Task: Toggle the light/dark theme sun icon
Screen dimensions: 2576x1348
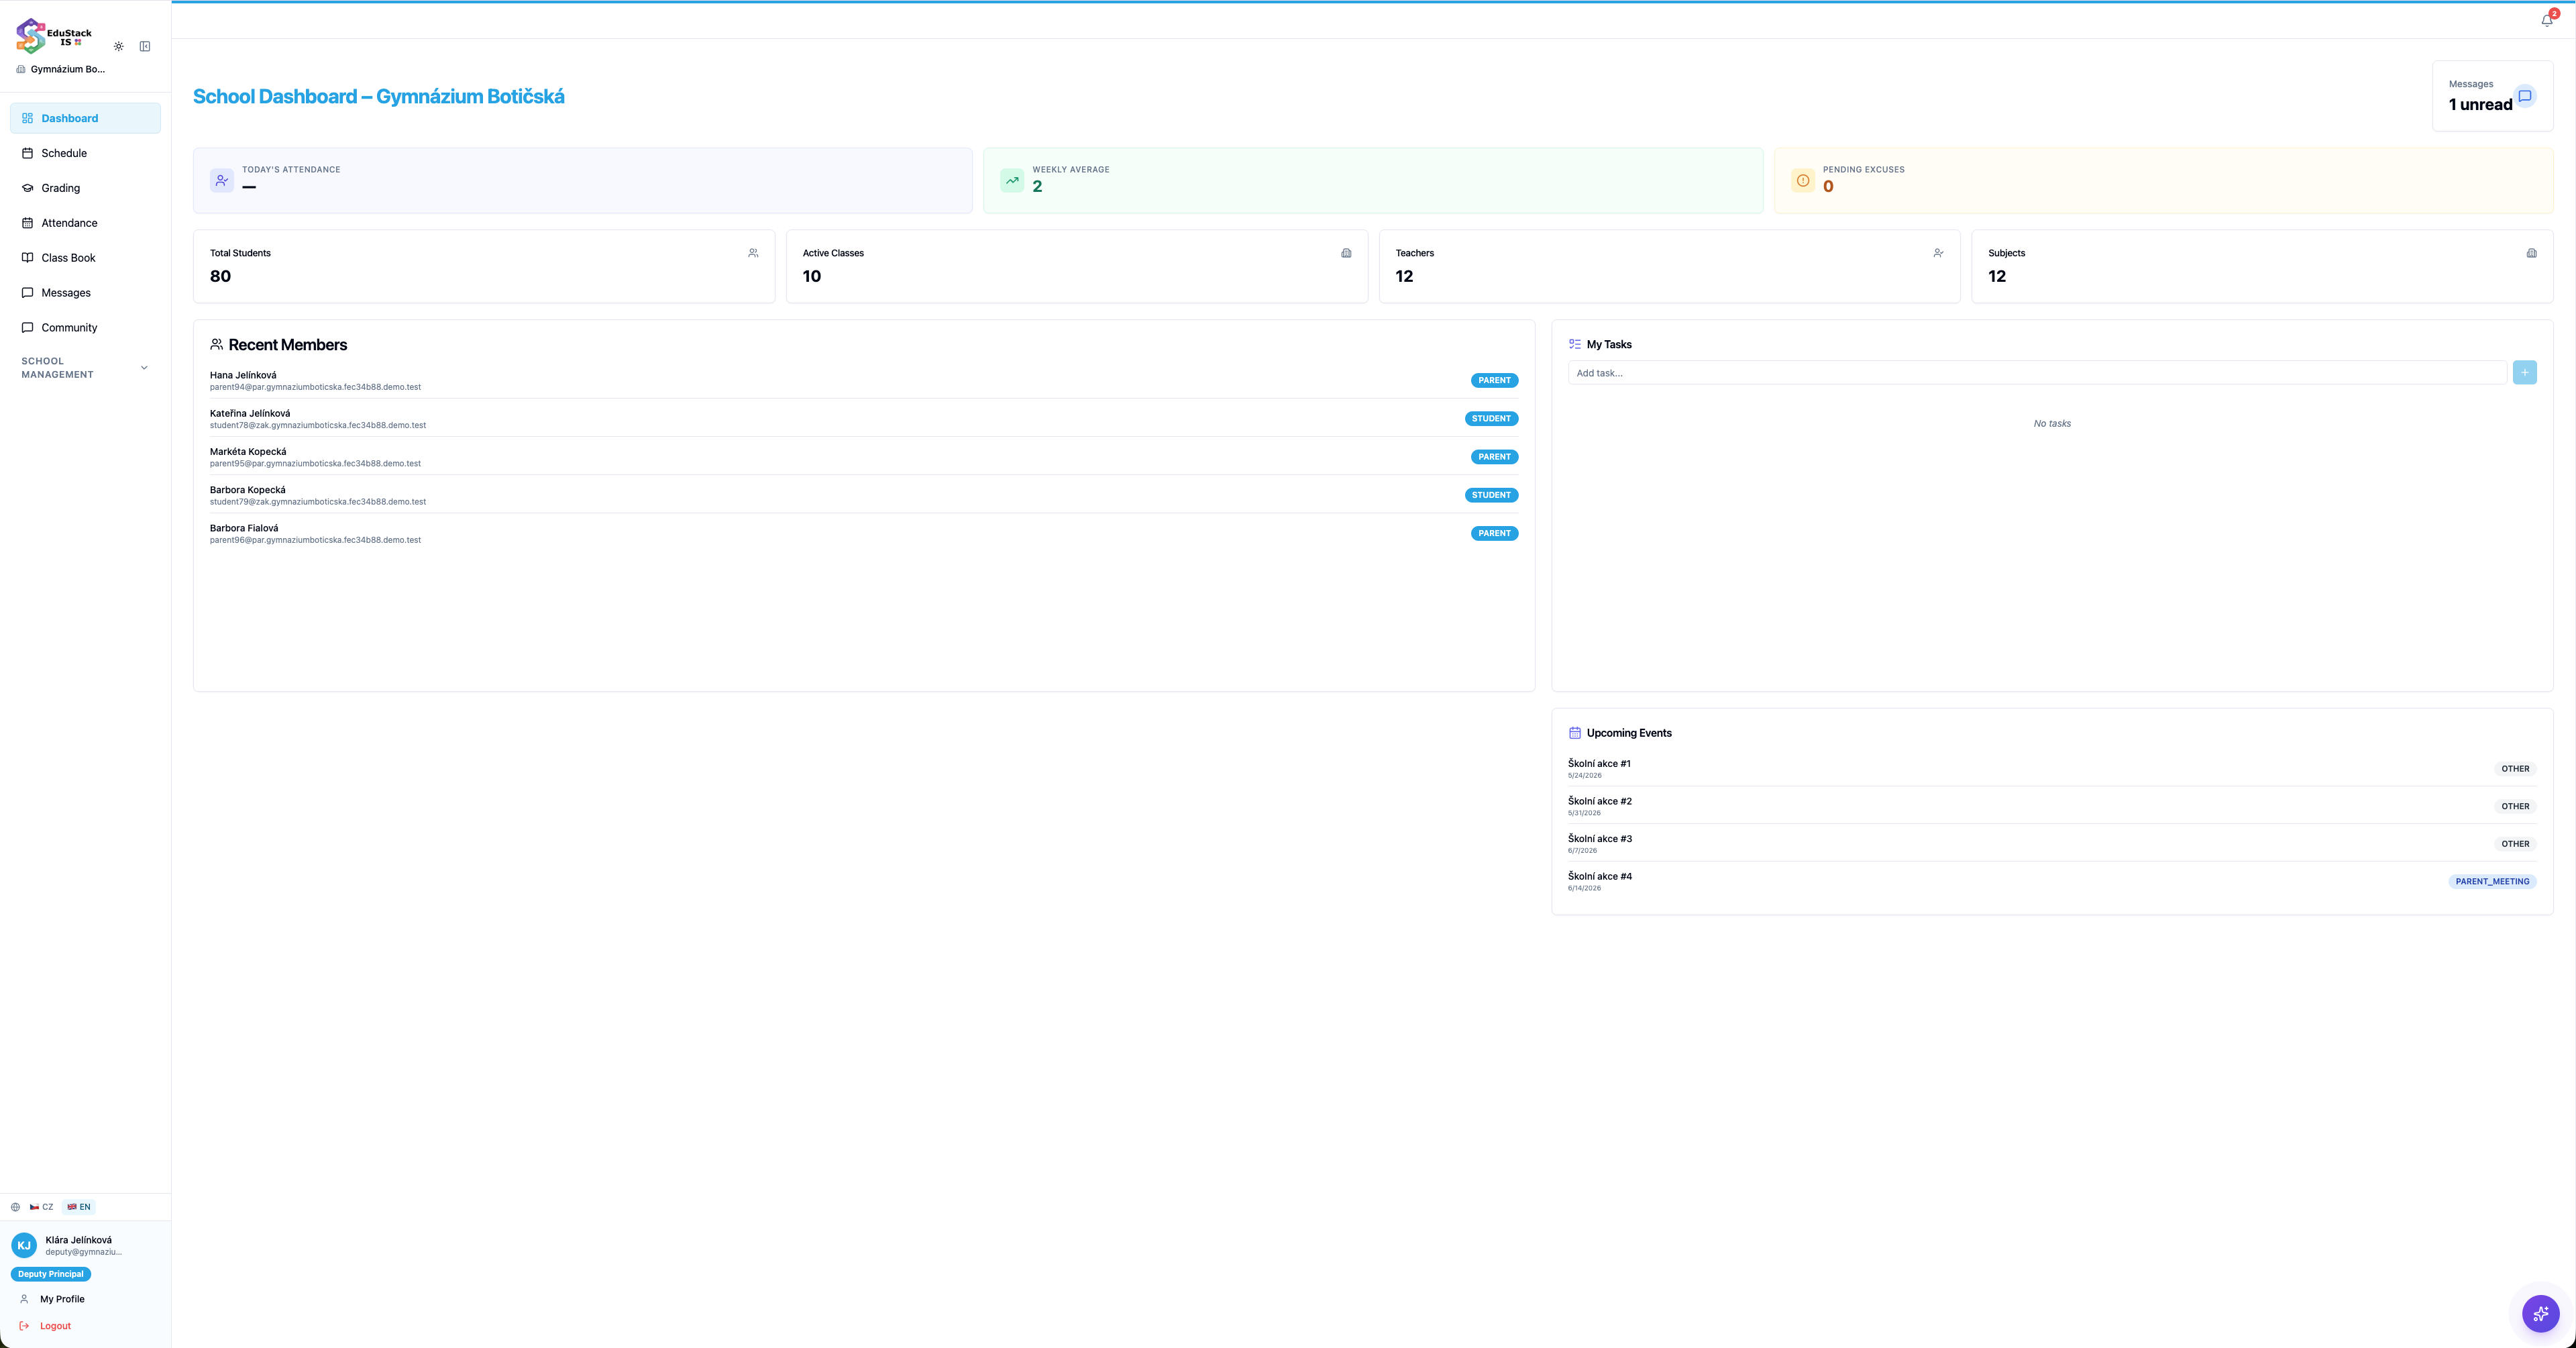Action: point(119,46)
